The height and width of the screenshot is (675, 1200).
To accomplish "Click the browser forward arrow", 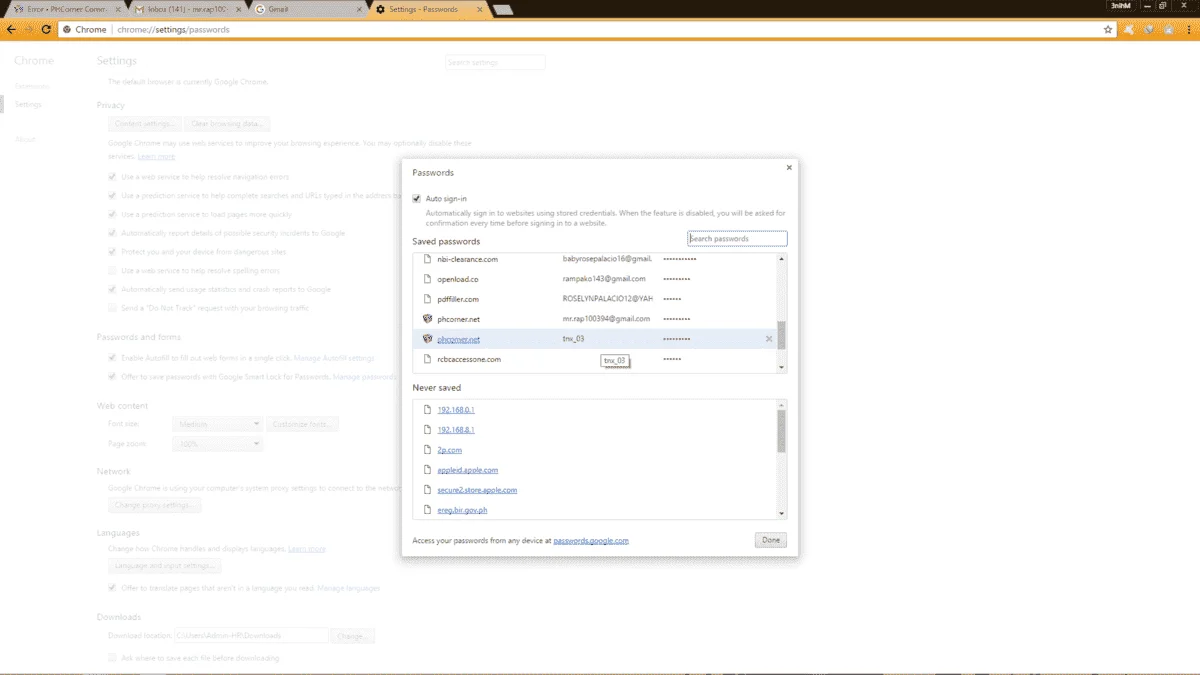I will click(x=29, y=29).
